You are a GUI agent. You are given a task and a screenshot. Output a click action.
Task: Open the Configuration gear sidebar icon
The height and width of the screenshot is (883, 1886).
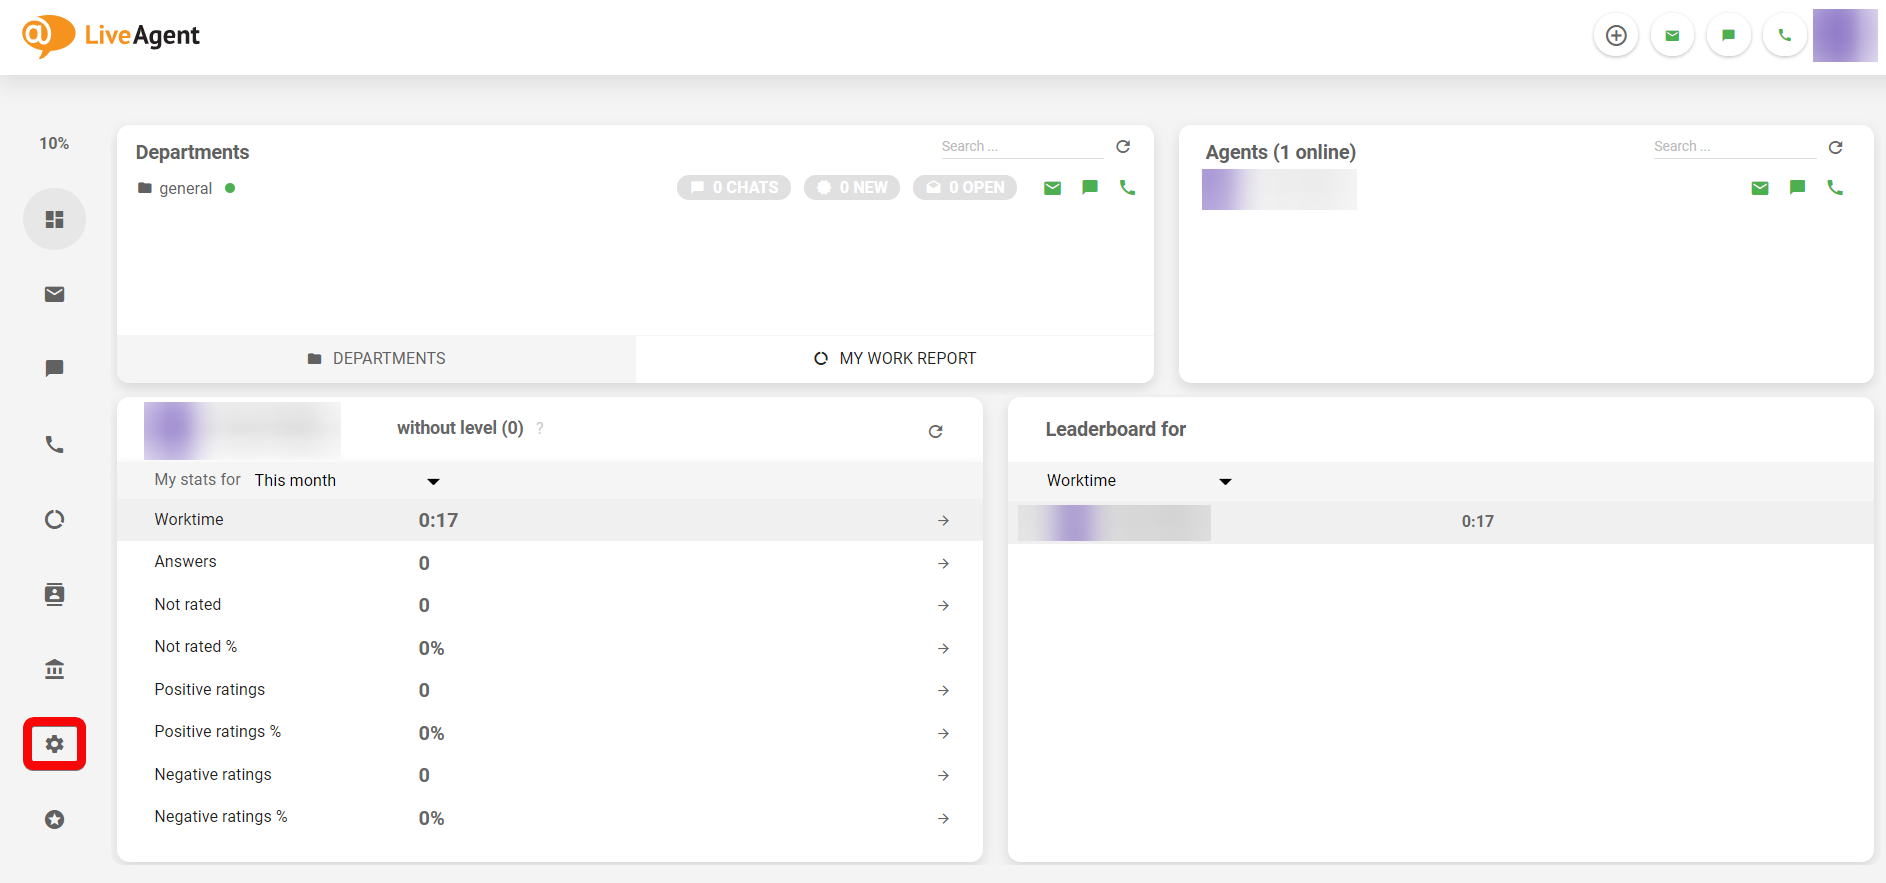coord(54,744)
